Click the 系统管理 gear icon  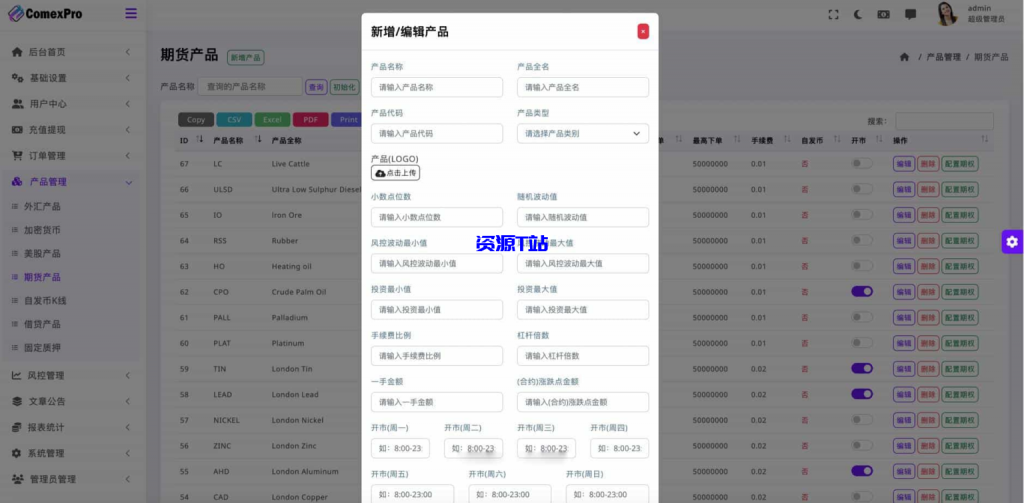[x=16, y=453]
